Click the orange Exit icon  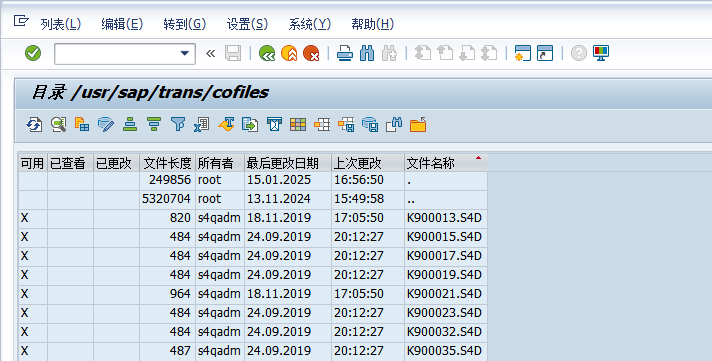(x=289, y=54)
